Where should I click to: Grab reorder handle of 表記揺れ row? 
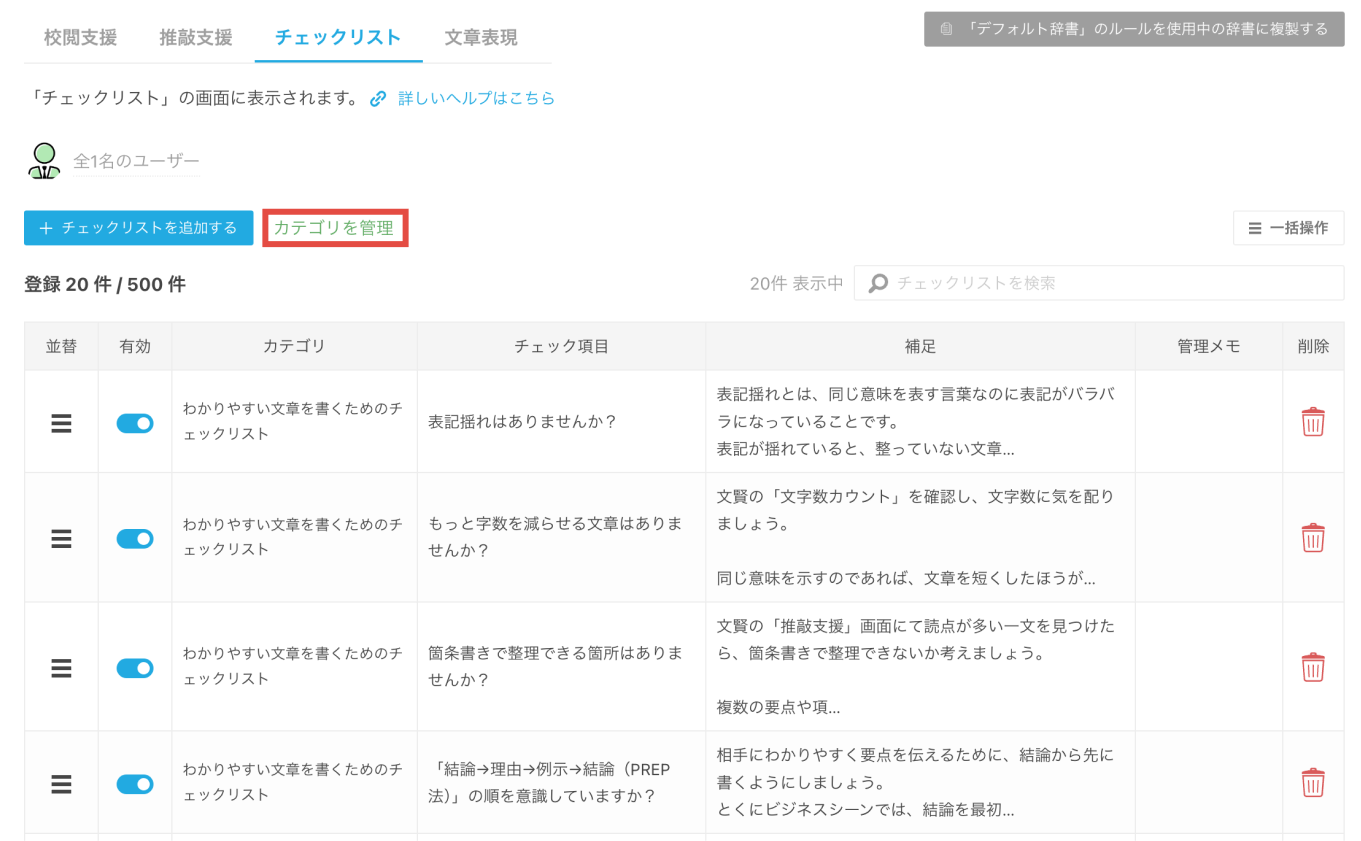[61, 423]
